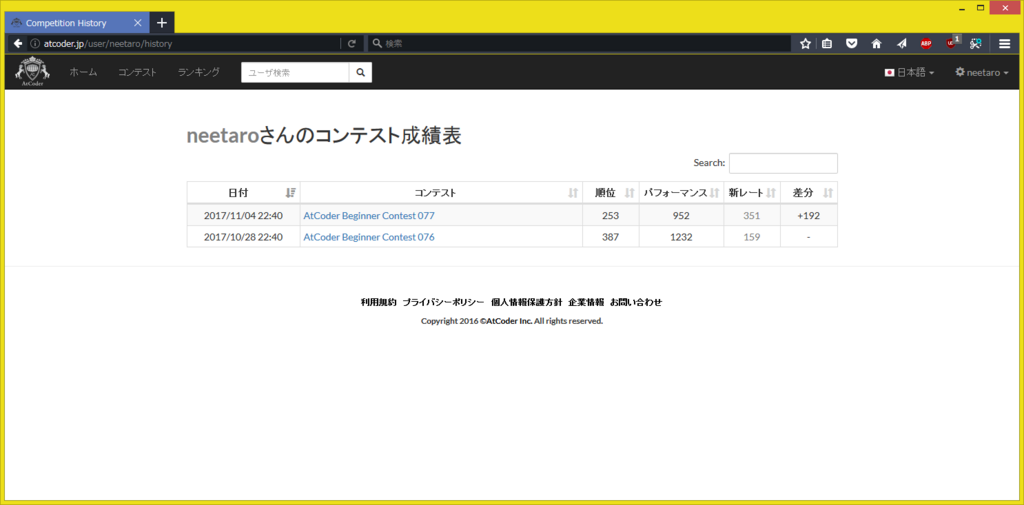Viewport: 1024px width, 505px height.
Task: Click the rank value 387
Action: tap(611, 237)
